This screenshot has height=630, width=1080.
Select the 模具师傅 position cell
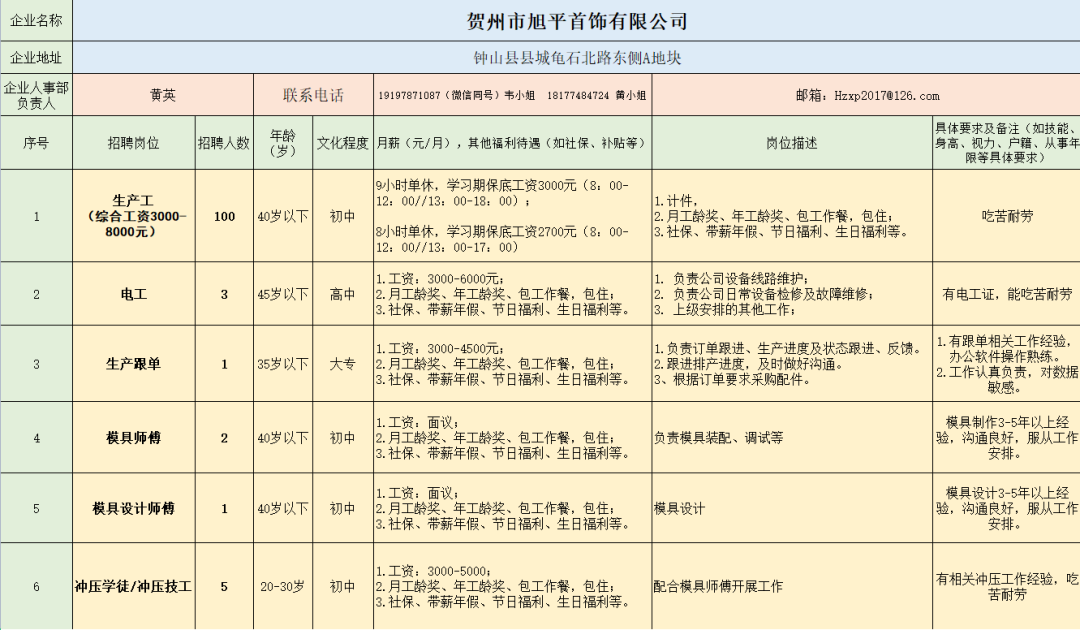[x=137, y=437]
